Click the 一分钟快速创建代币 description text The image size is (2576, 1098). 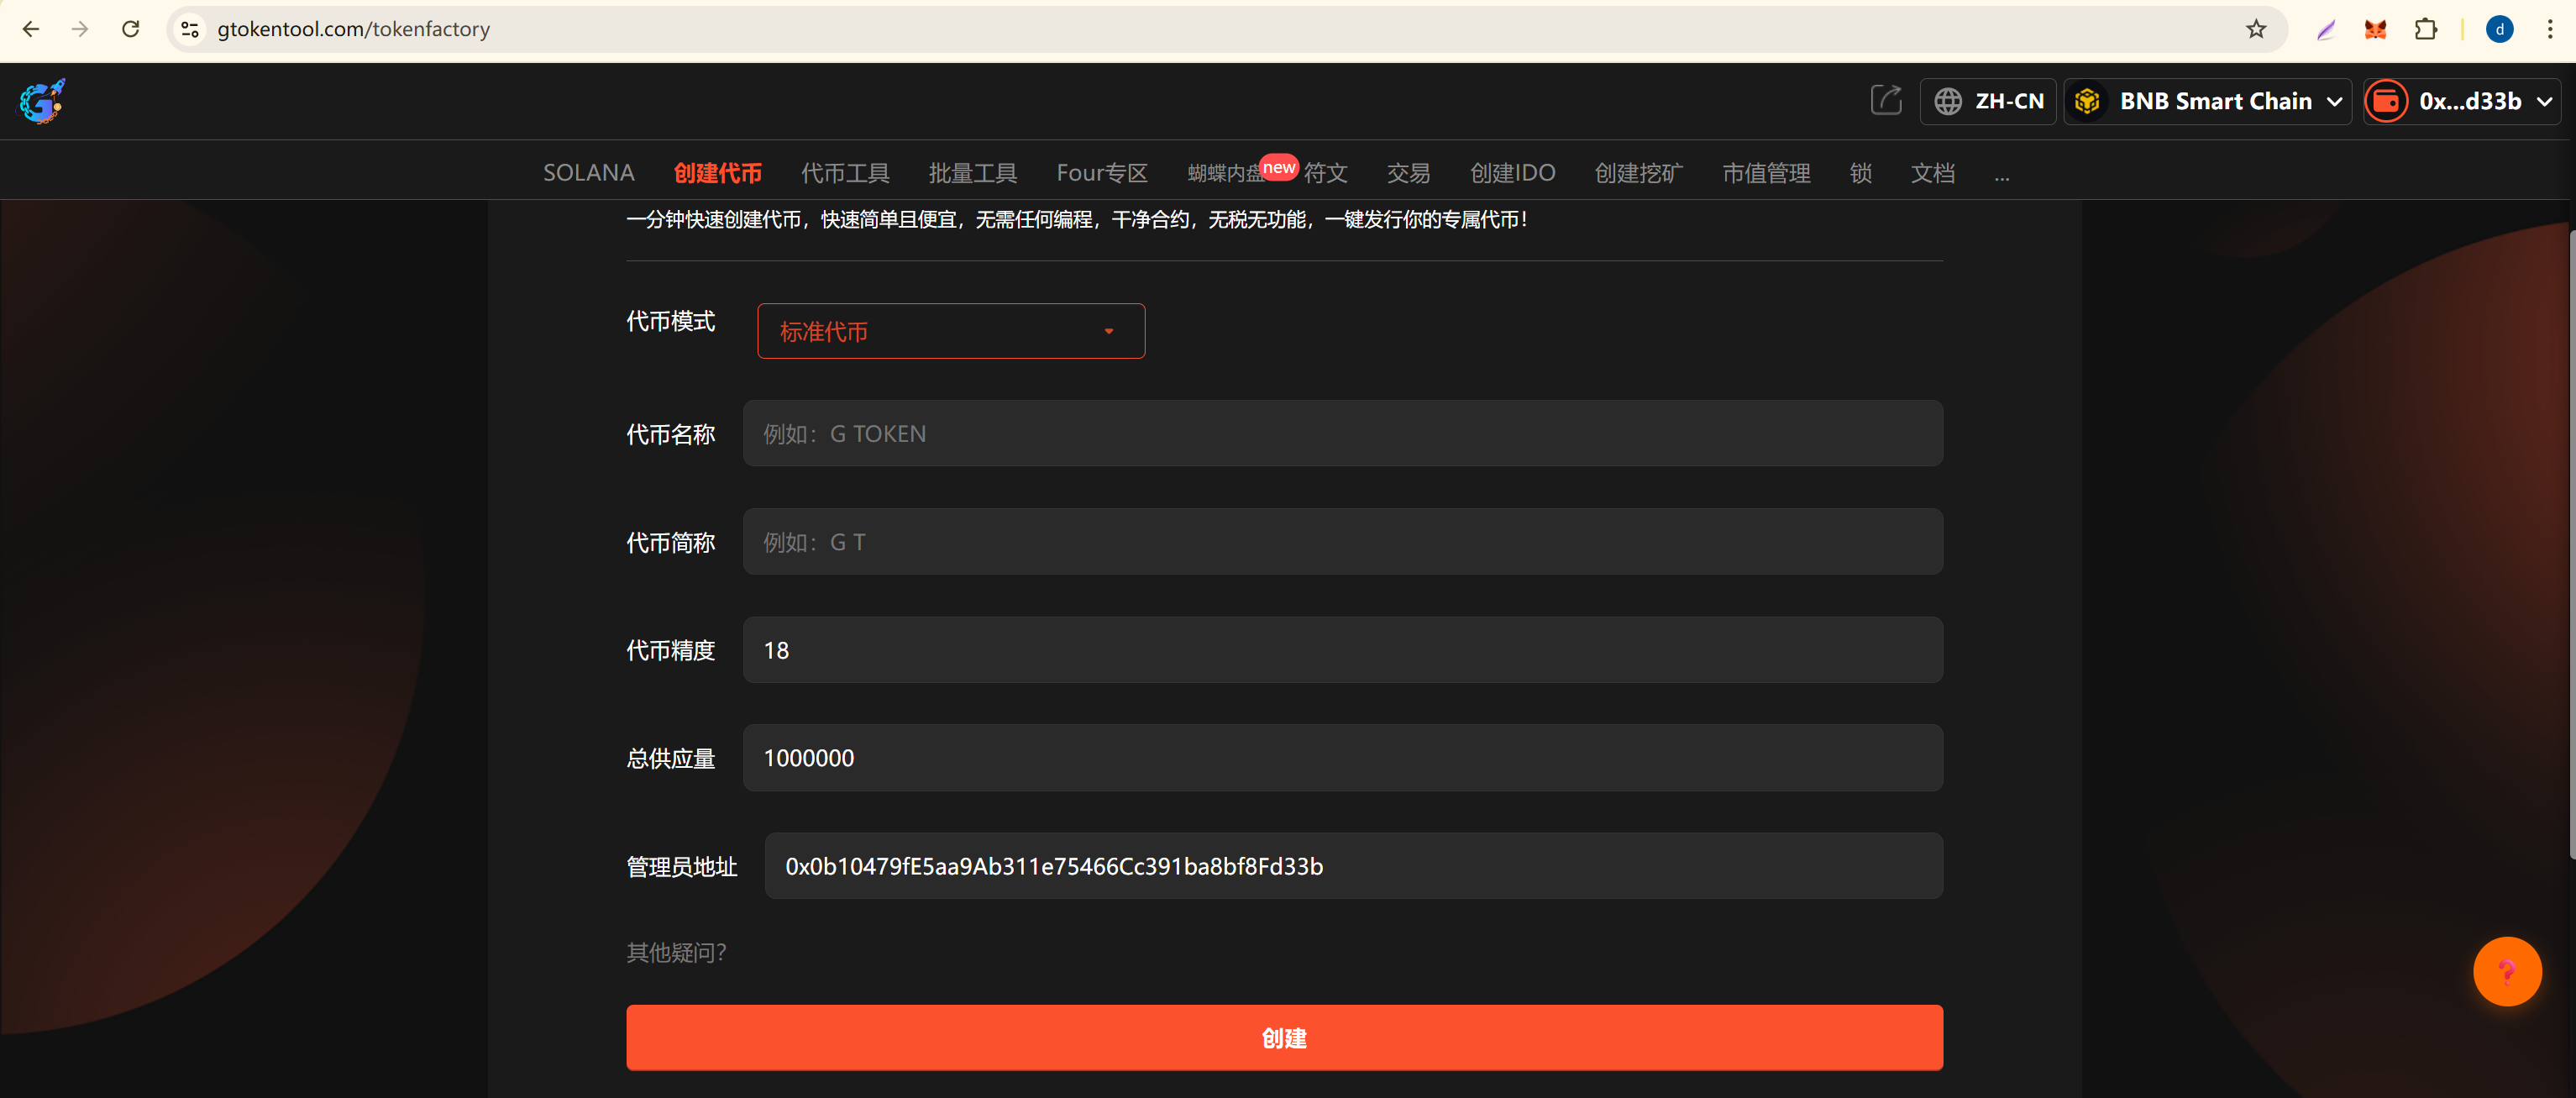pyautogui.click(x=1077, y=219)
